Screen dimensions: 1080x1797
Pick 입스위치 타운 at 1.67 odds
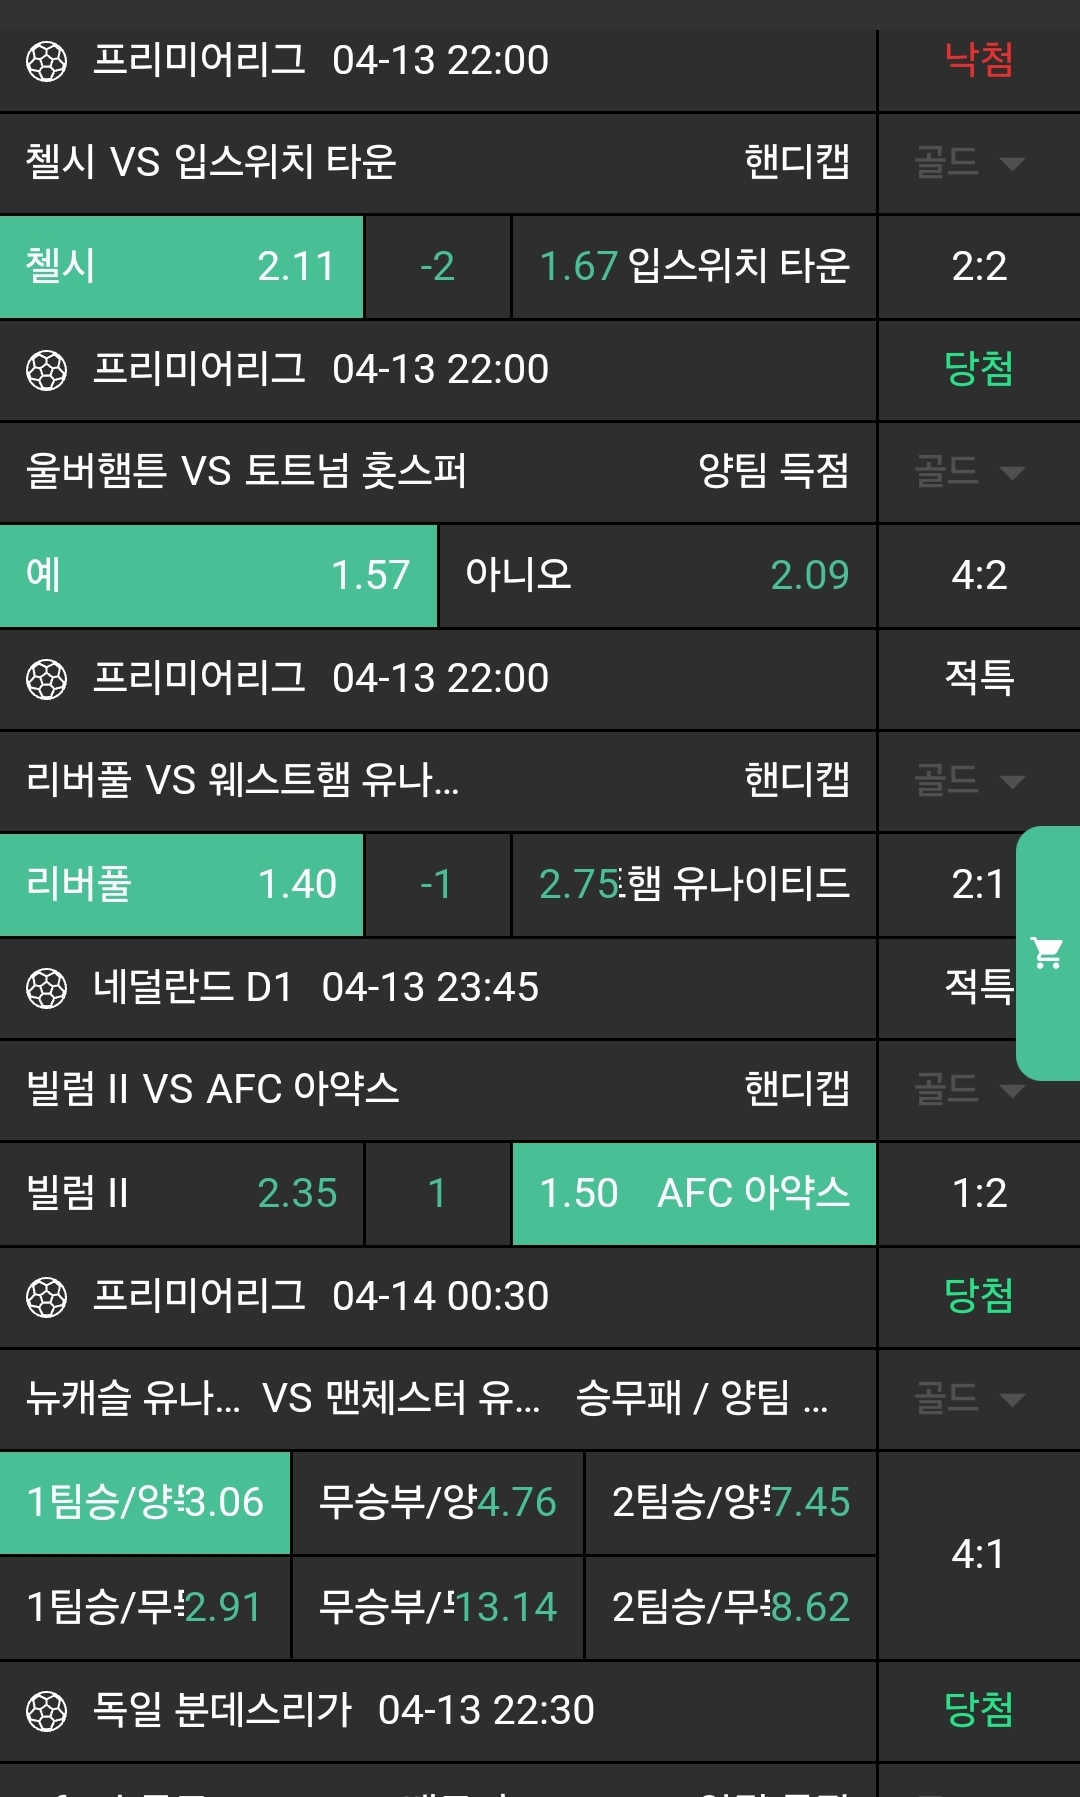click(694, 267)
